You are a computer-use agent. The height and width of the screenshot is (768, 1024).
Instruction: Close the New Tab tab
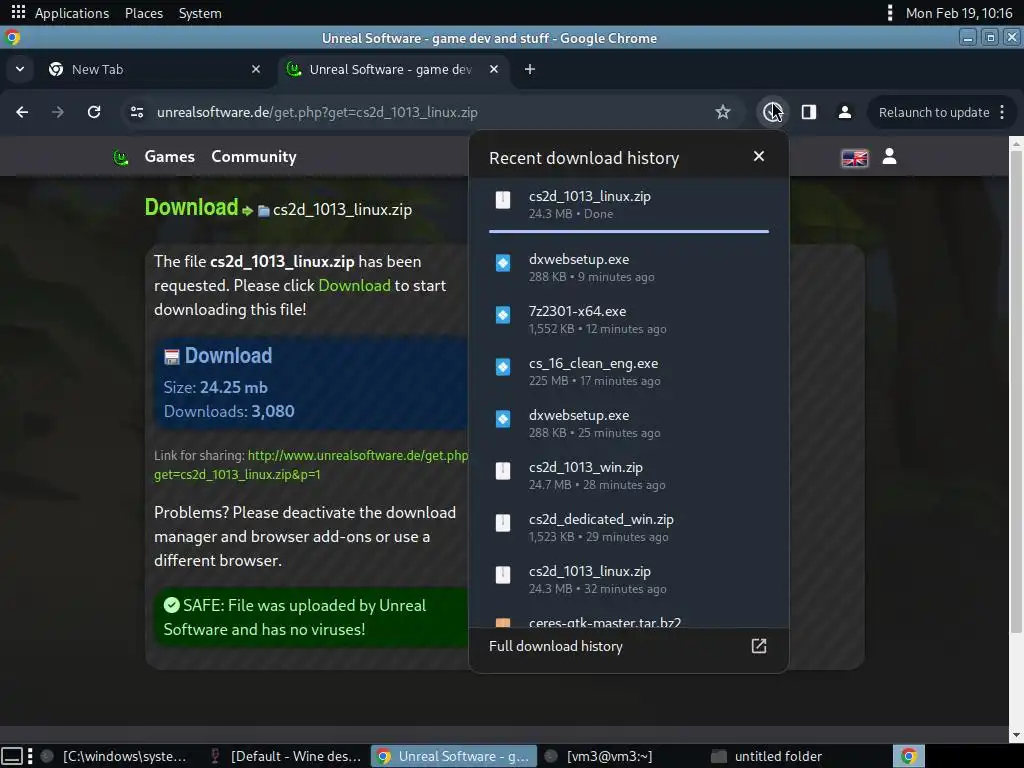tap(256, 69)
